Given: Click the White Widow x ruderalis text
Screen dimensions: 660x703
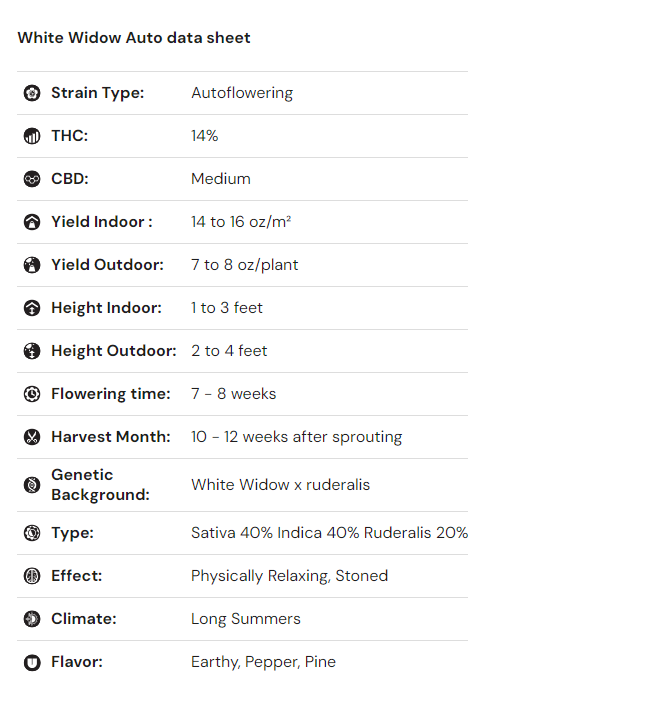Looking at the screenshot, I should (280, 485).
